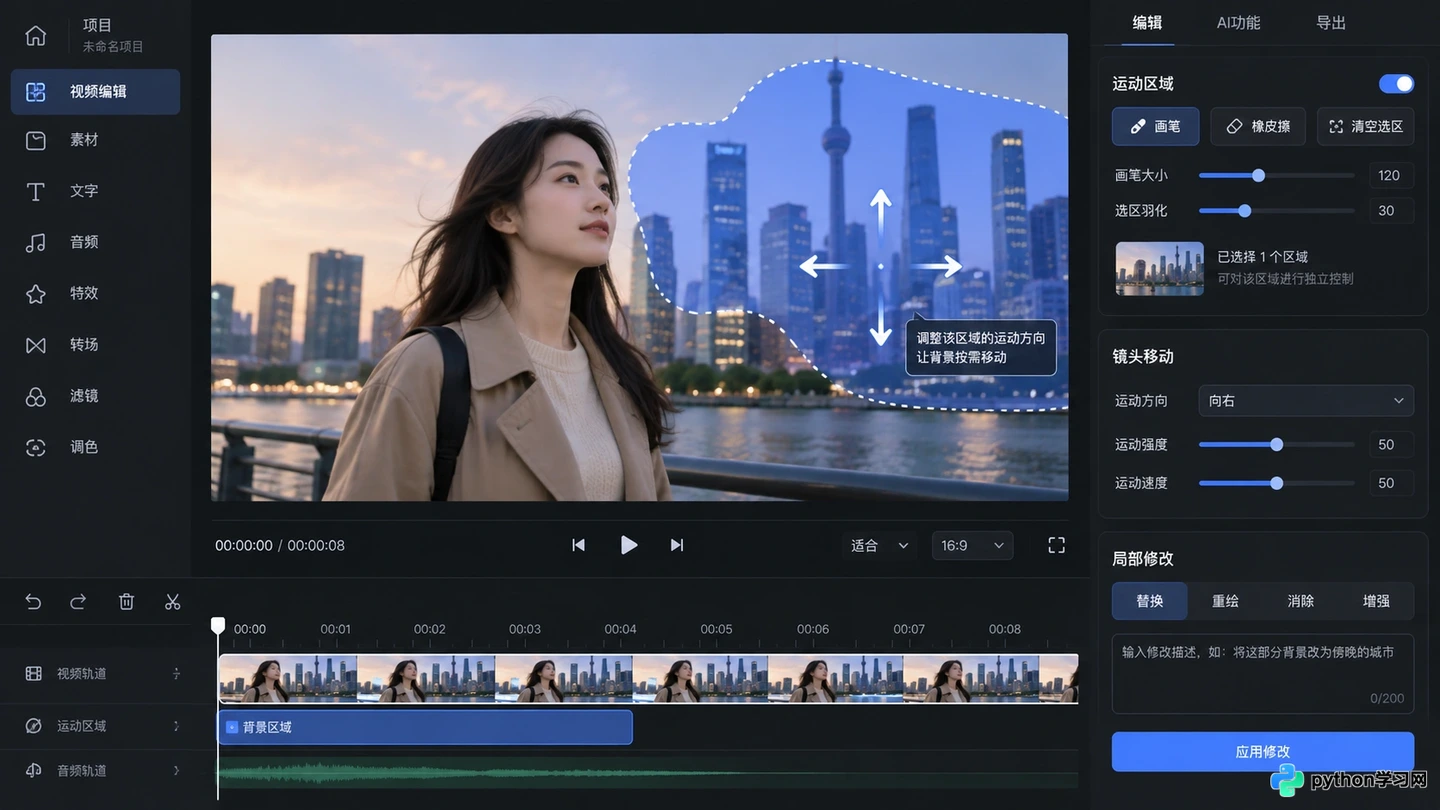Switch to the 导出 tab
Viewport: 1440px width, 810px height.
click(x=1331, y=23)
